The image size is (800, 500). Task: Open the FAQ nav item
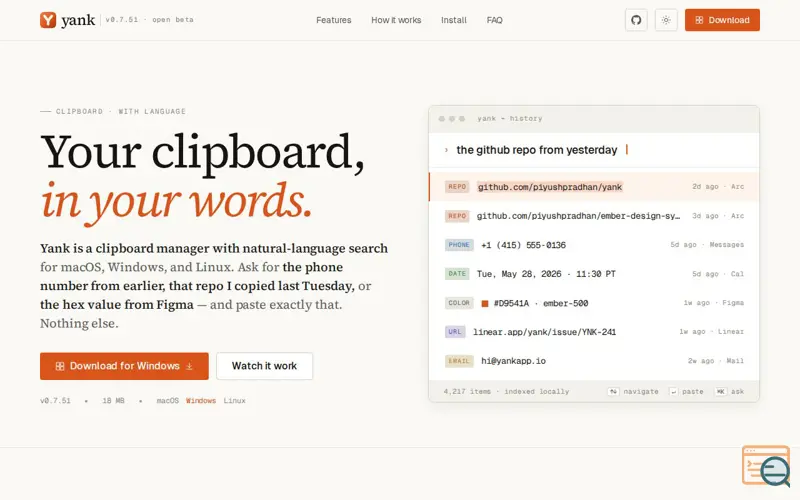(x=494, y=20)
